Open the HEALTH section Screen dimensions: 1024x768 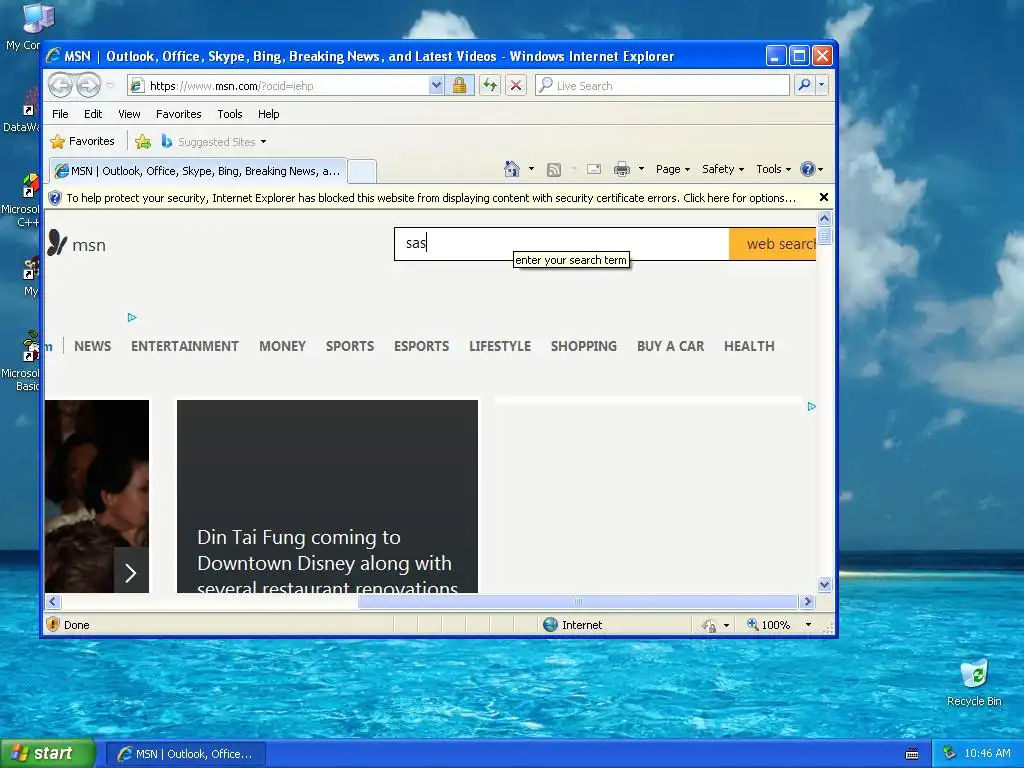(749, 346)
